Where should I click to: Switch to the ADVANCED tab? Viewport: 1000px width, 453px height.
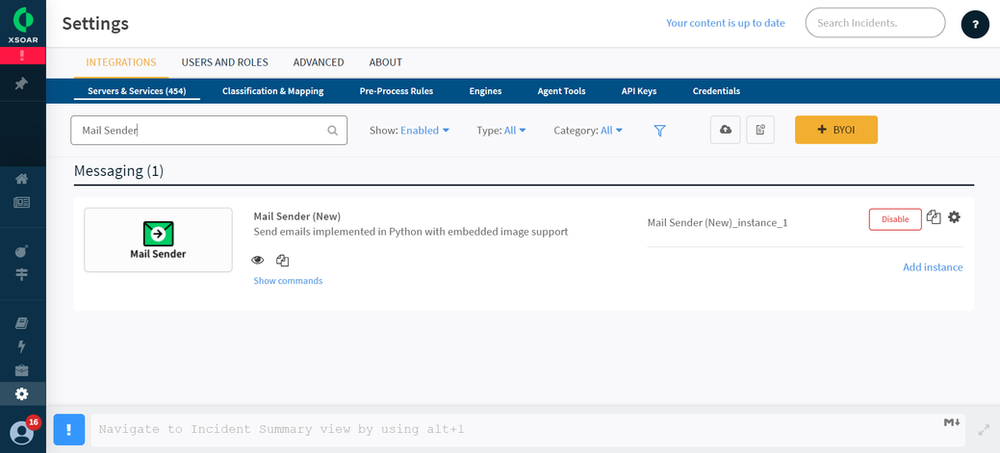tap(318, 63)
